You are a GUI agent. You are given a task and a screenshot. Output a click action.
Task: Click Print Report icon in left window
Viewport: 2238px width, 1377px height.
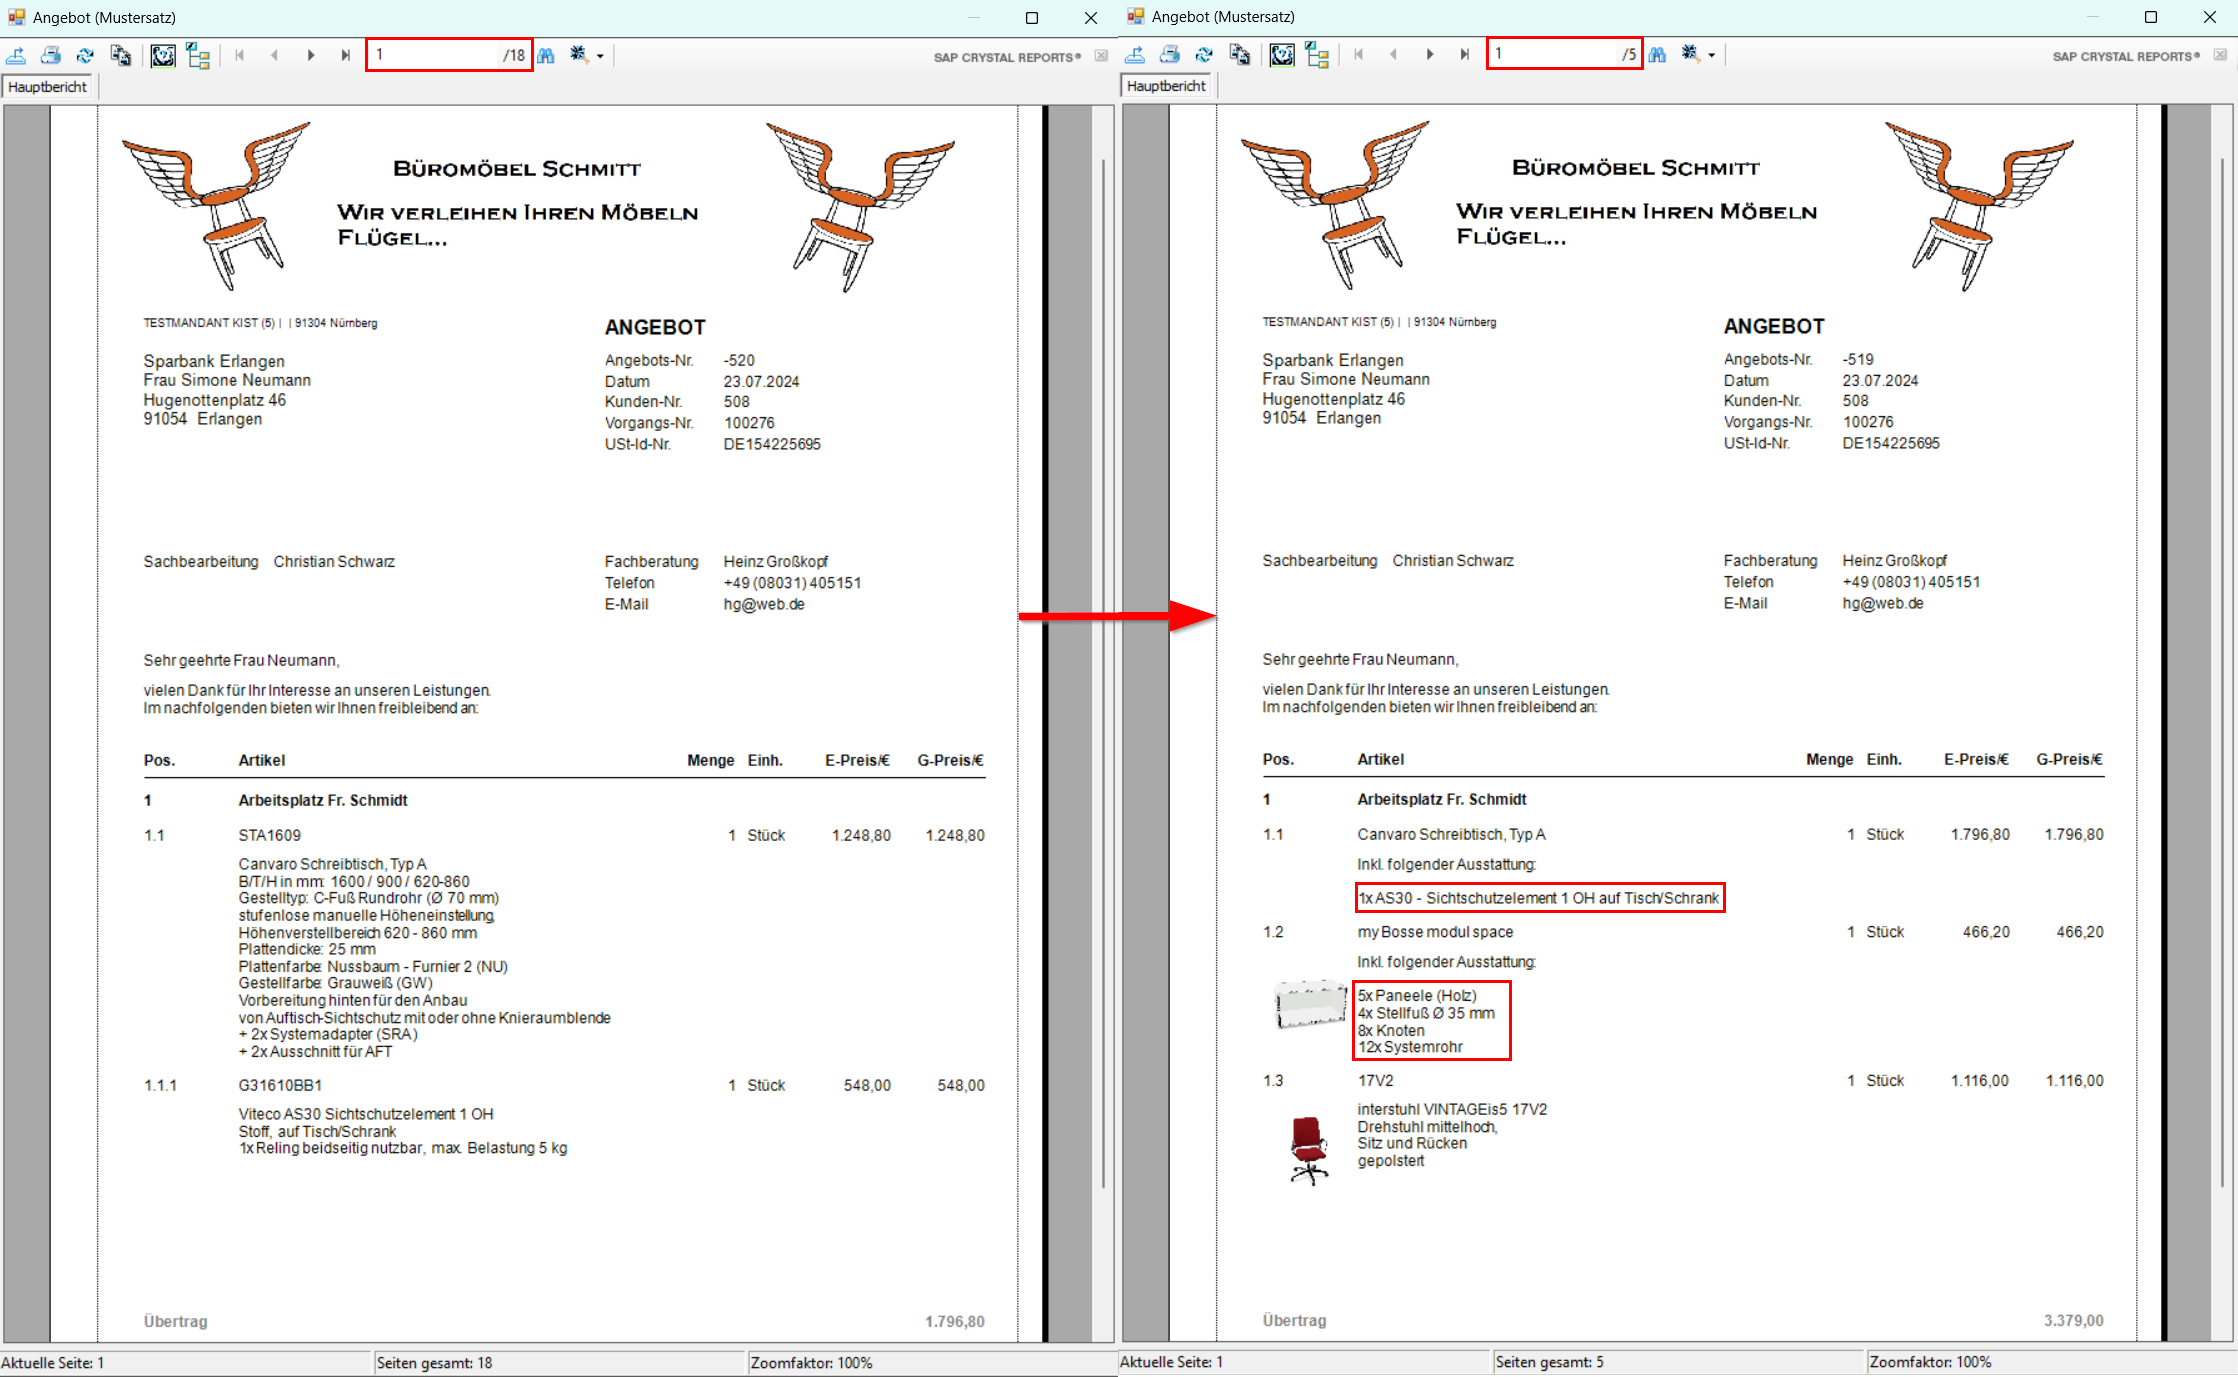tap(51, 55)
